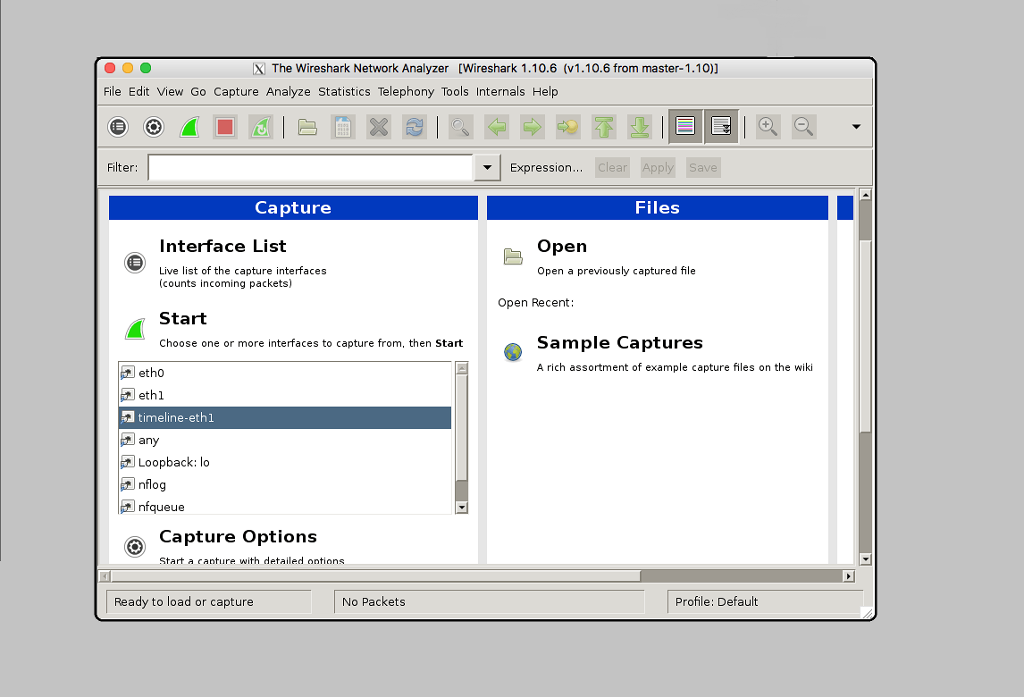This screenshot has width=1024, height=697.
Task: Reload this capture file icon
Action: pos(415,127)
